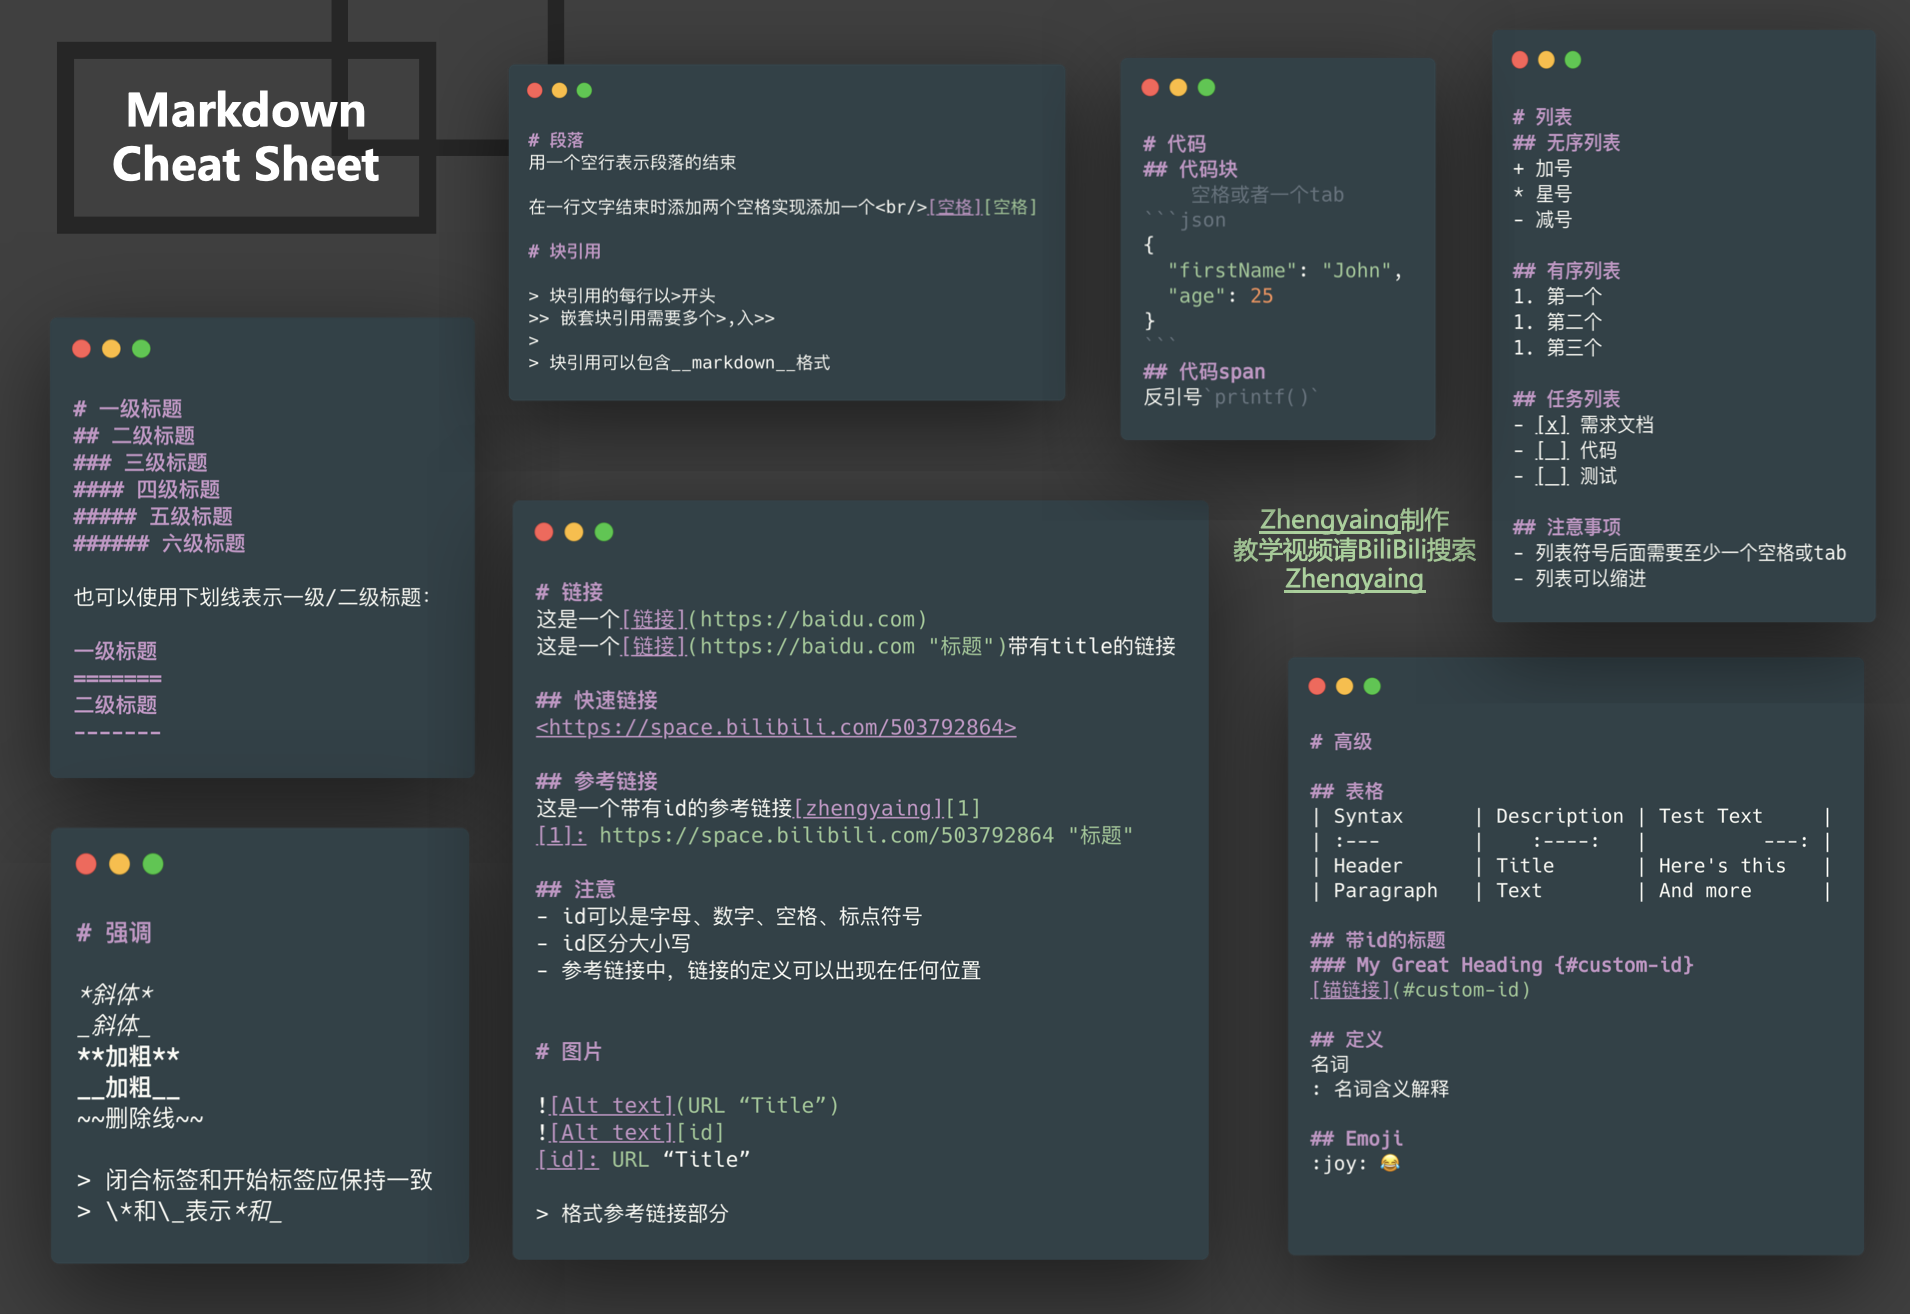Click the 'Here's this' table cell
The image size is (1910, 1314).
(x=1722, y=866)
